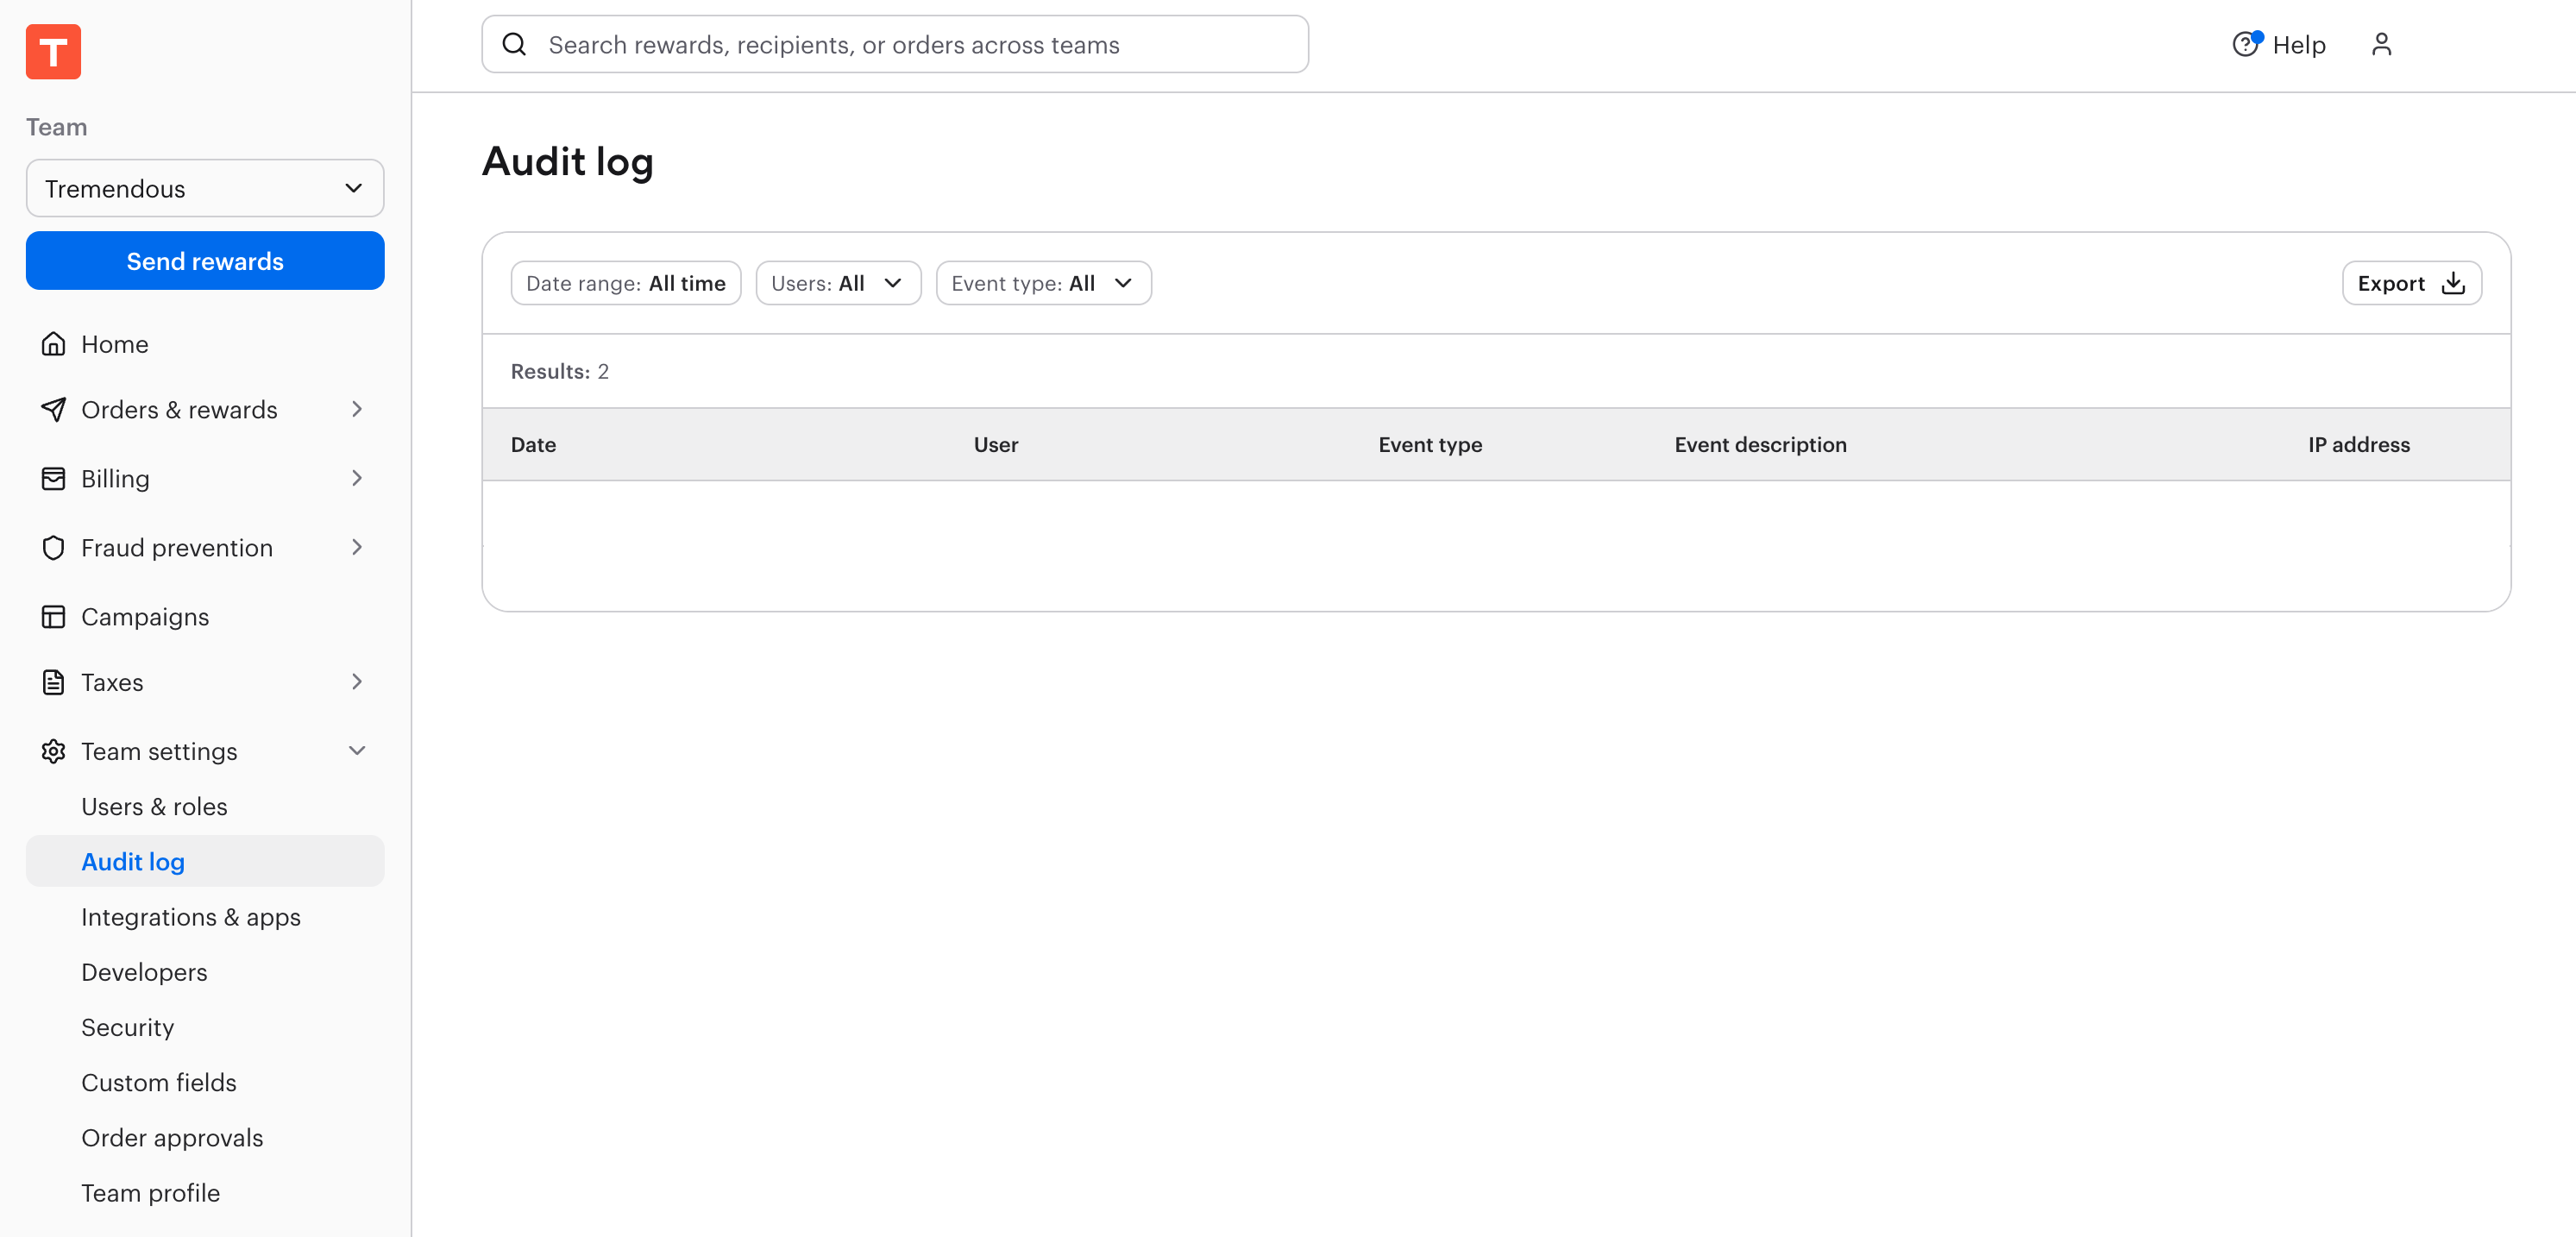Click the IP address column header
Screen dimensions: 2576x1237
point(2358,444)
